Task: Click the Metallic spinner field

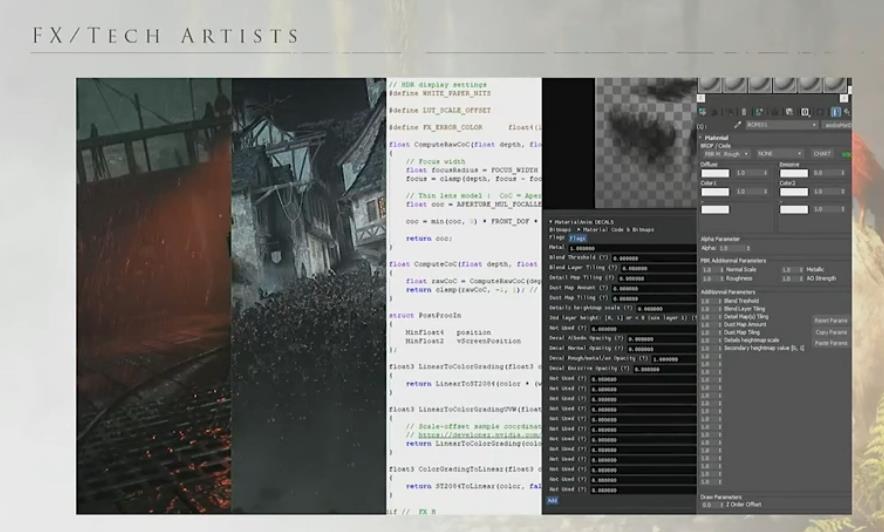Action: pos(792,270)
